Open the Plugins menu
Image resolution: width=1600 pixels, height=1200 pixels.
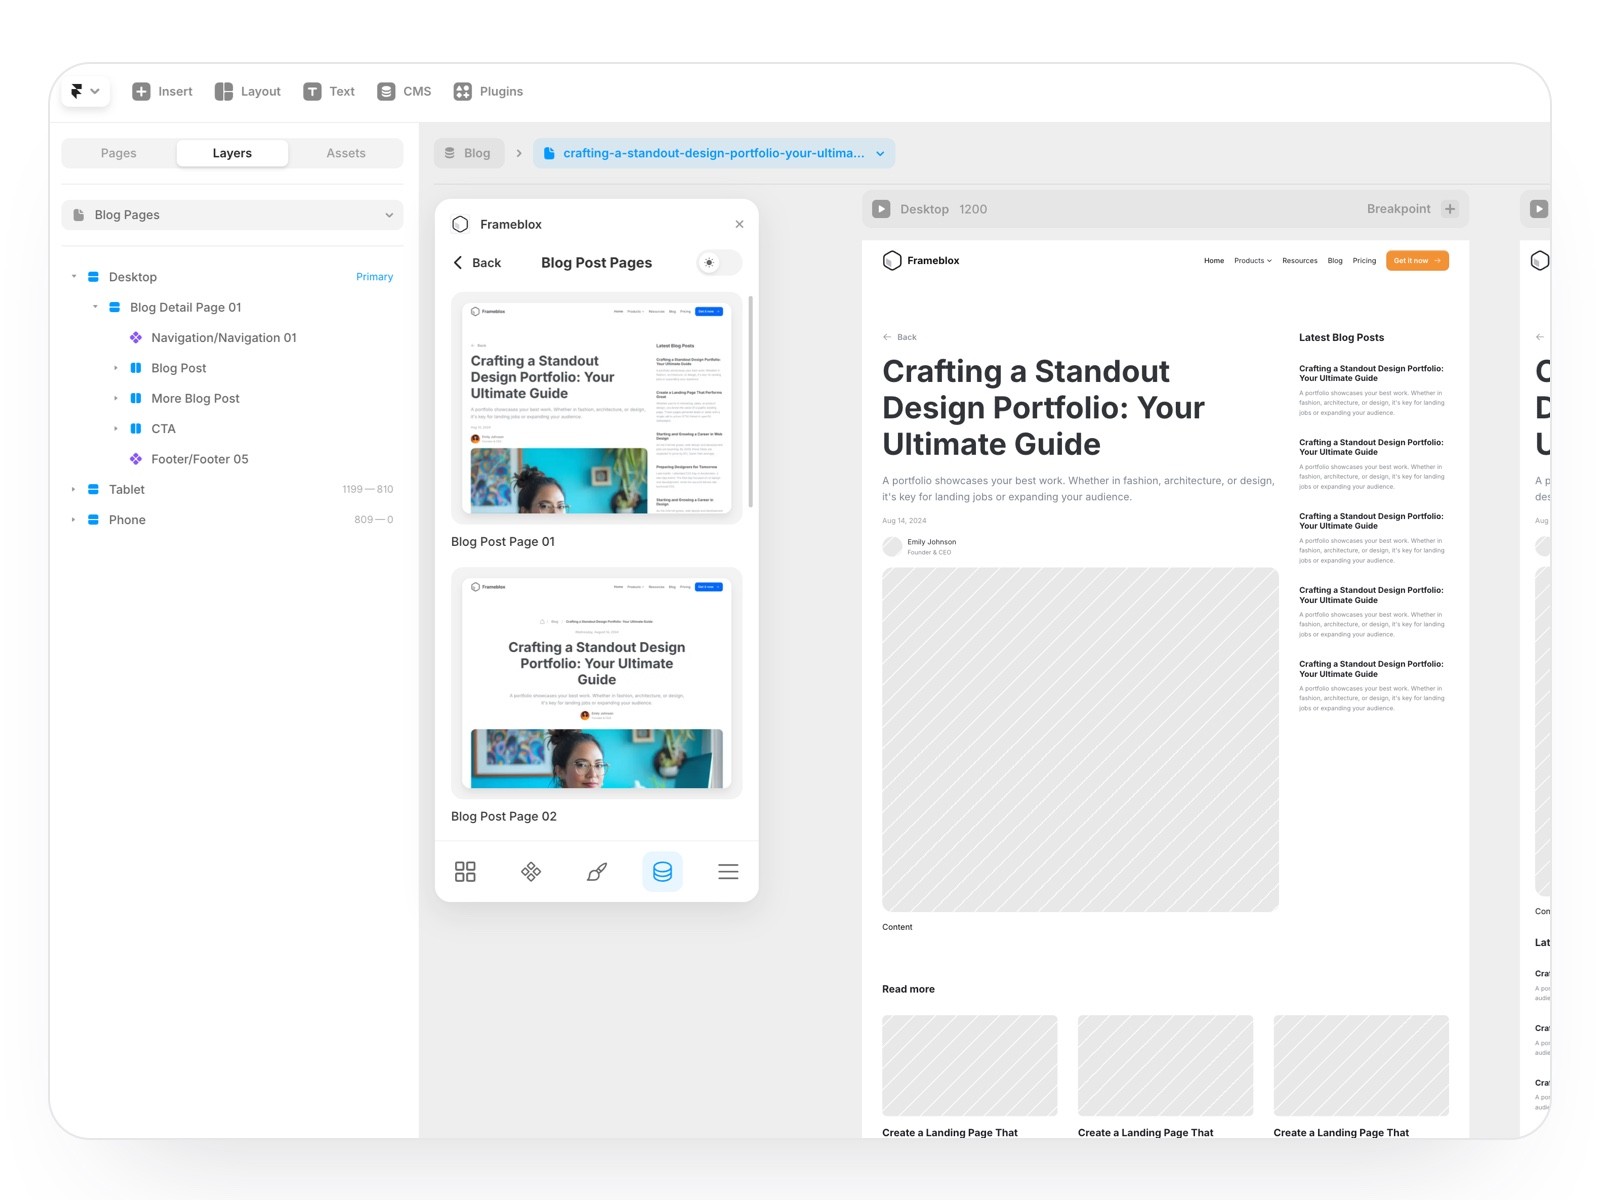pyautogui.click(x=488, y=91)
